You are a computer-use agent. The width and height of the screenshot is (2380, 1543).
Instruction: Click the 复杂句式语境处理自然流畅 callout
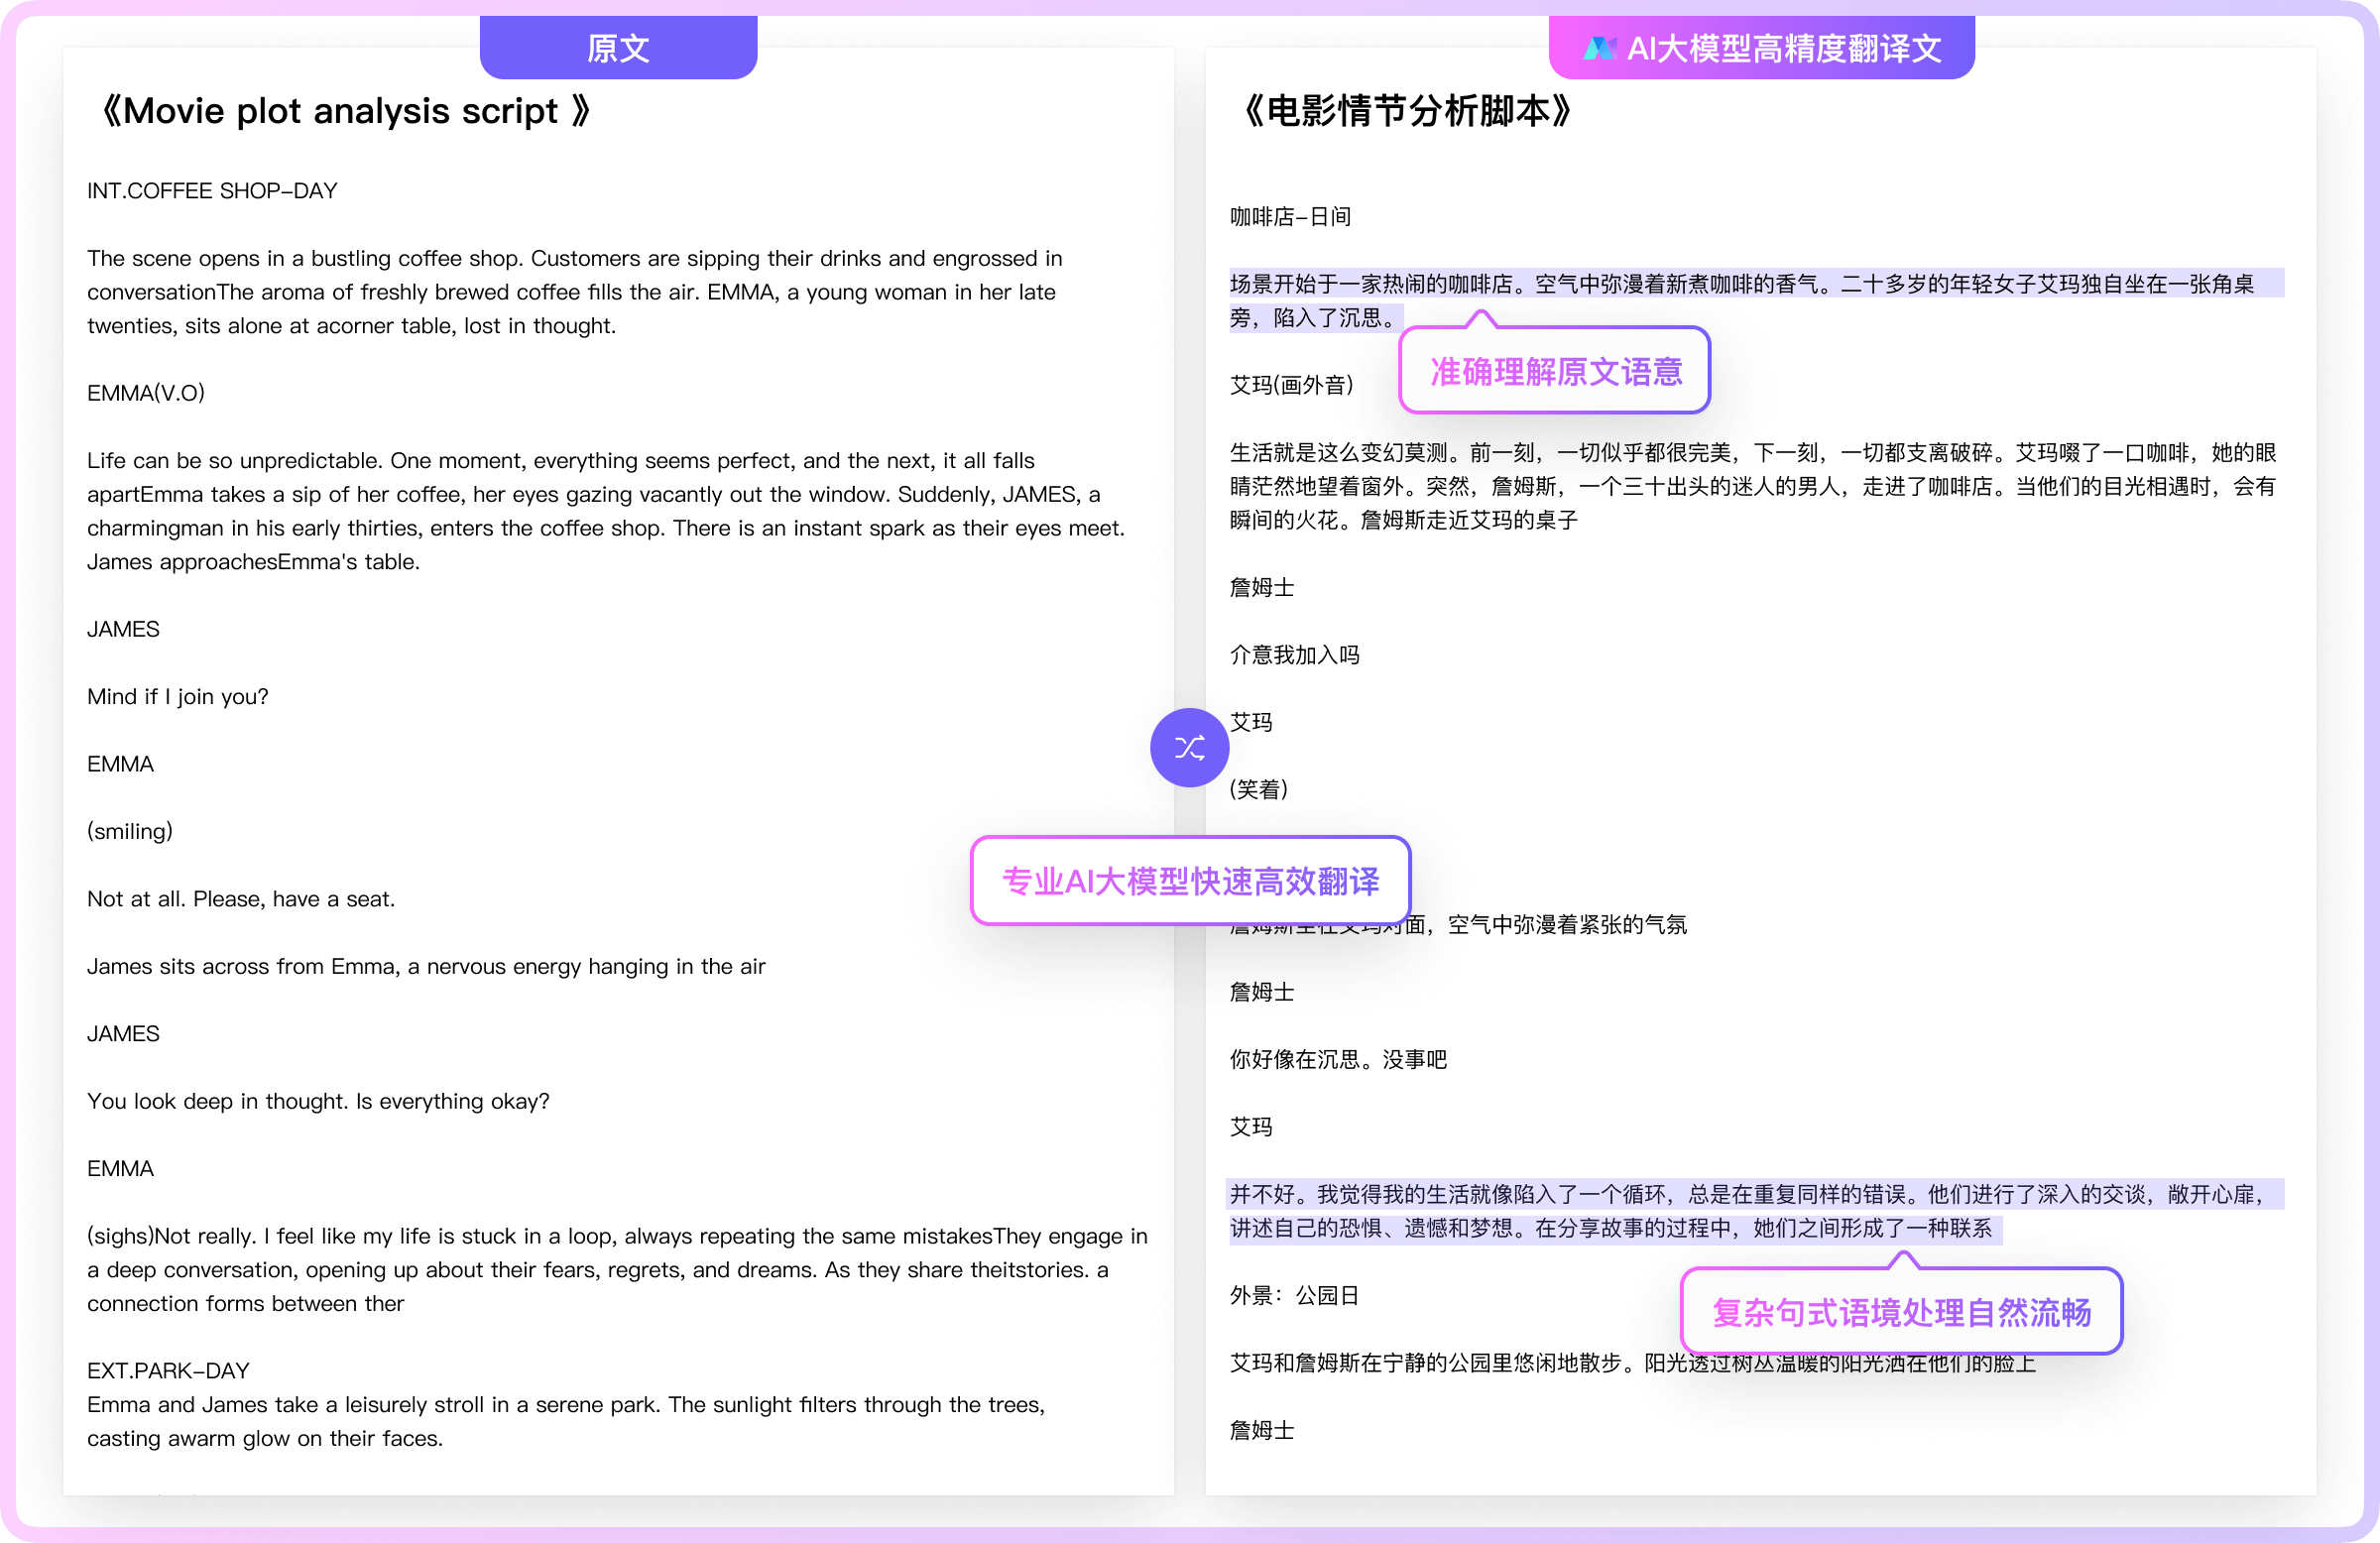click(x=1901, y=1312)
